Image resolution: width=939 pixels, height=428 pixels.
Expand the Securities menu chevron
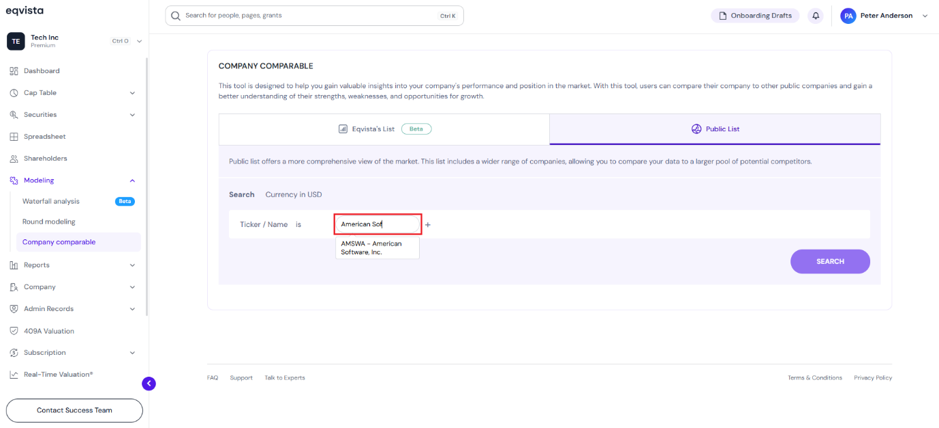(132, 114)
